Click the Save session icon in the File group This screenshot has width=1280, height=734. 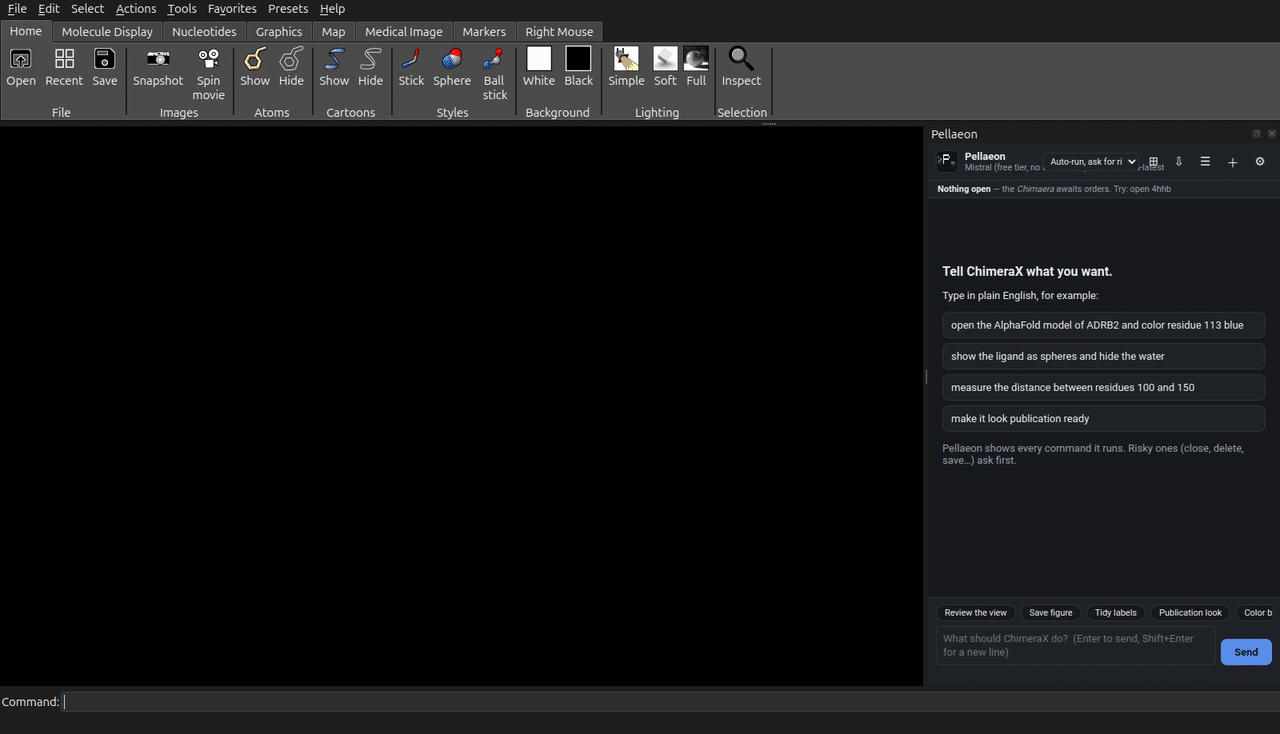point(105,59)
